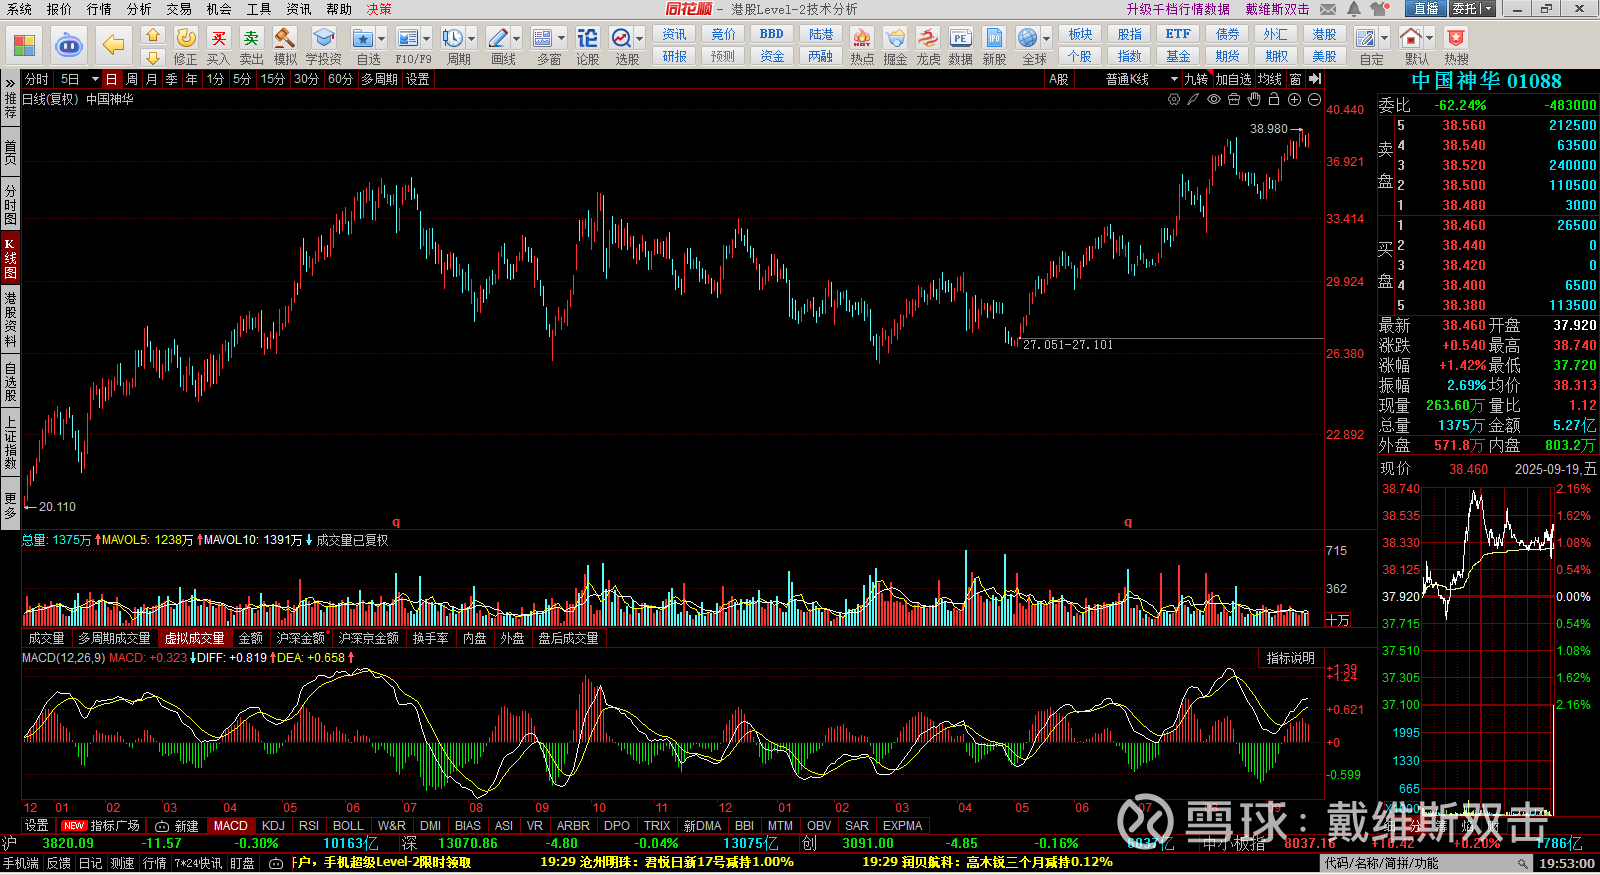
Task: Expand the 多窗 multi-window dropdown arrow
Action: click(x=562, y=39)
